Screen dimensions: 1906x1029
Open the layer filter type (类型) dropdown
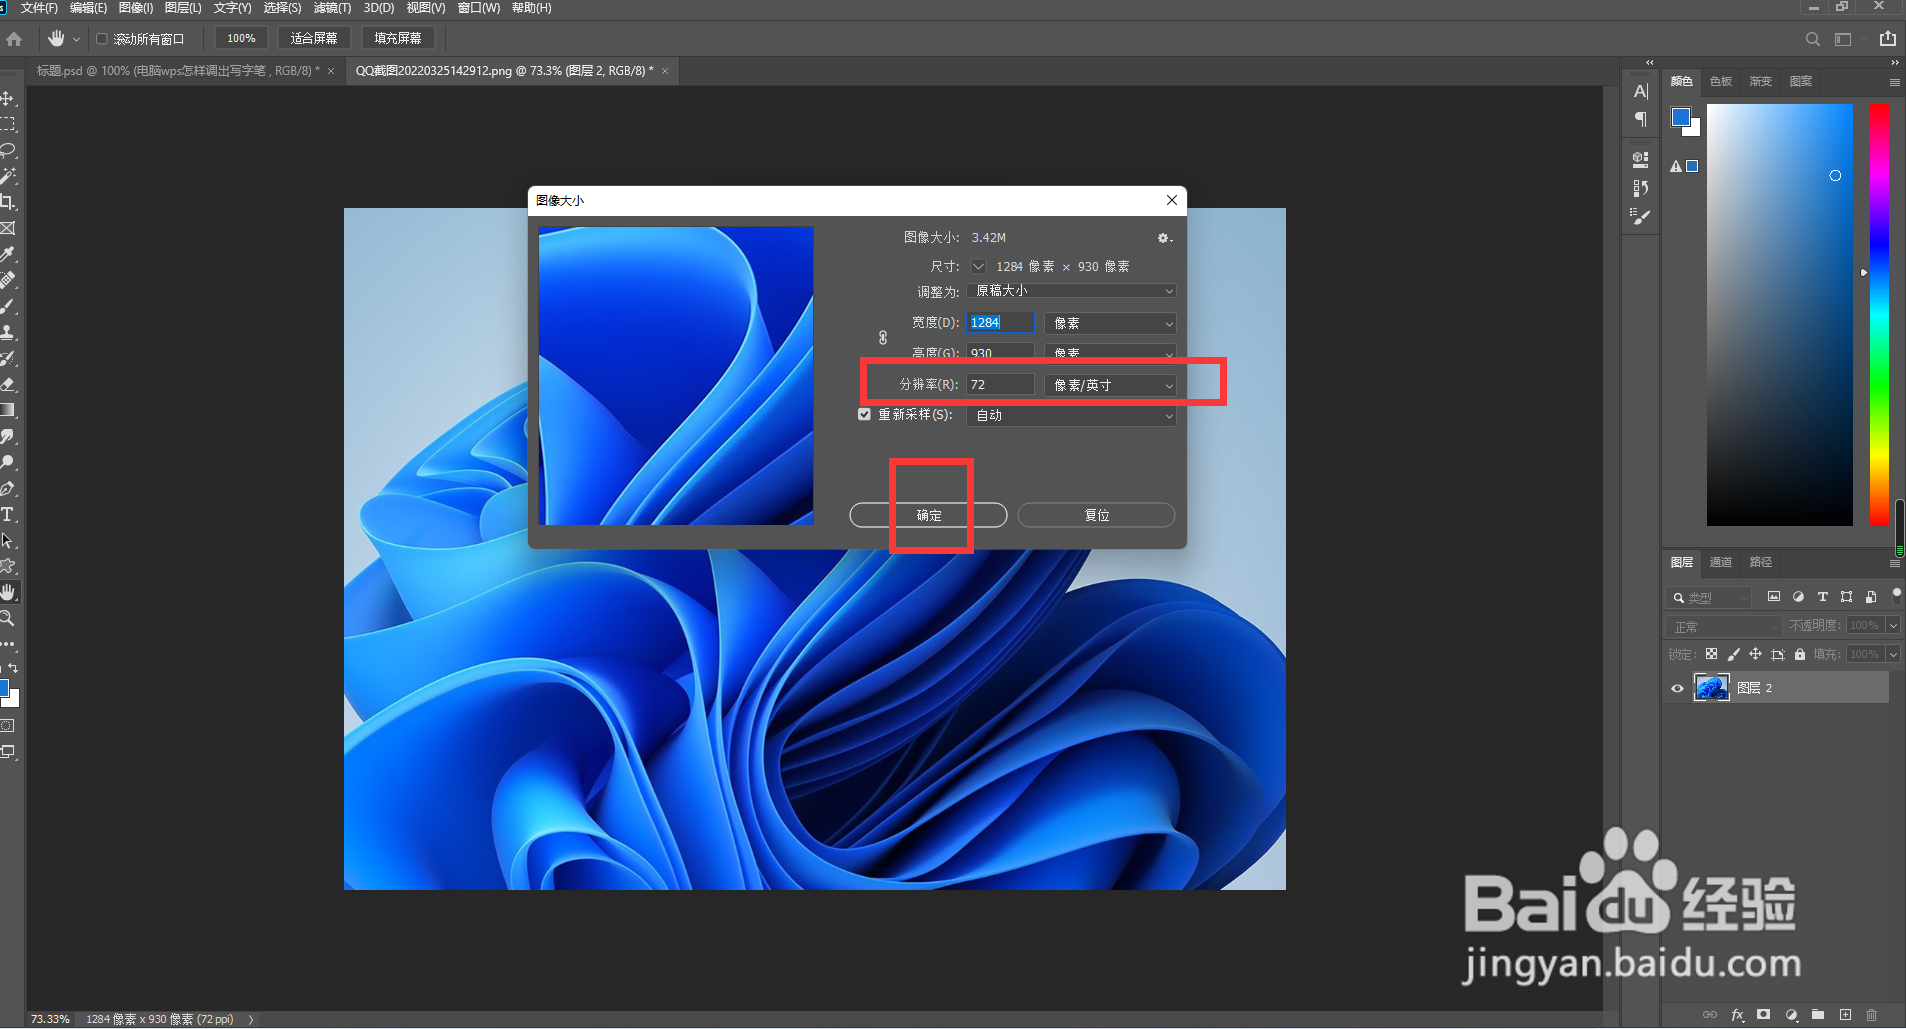pyautogui.click(x=1710, y=598)
